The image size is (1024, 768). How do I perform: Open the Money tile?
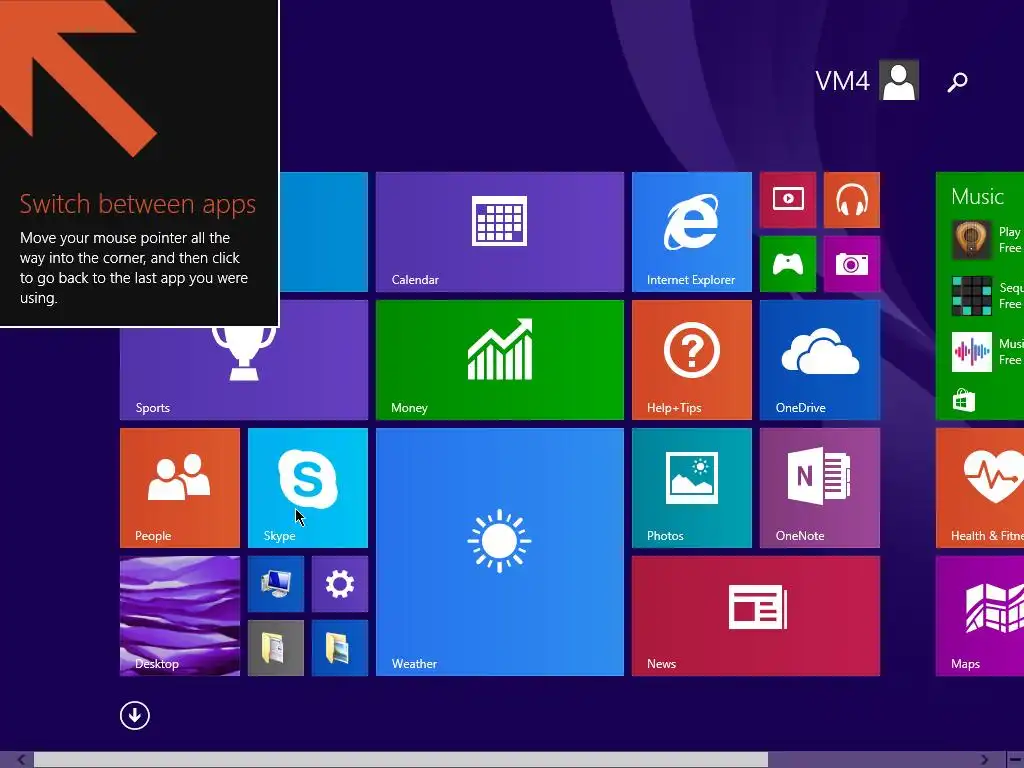click(x=500, y=360)
